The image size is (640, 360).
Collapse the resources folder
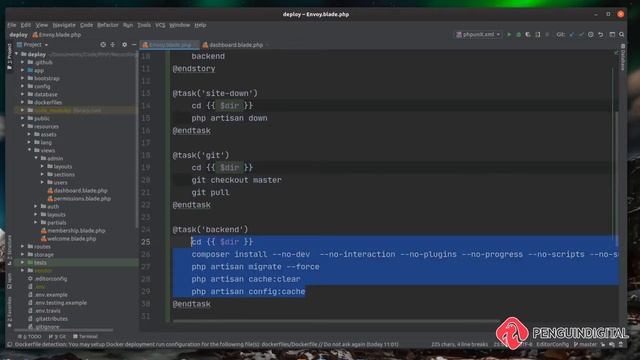[23, 126]
